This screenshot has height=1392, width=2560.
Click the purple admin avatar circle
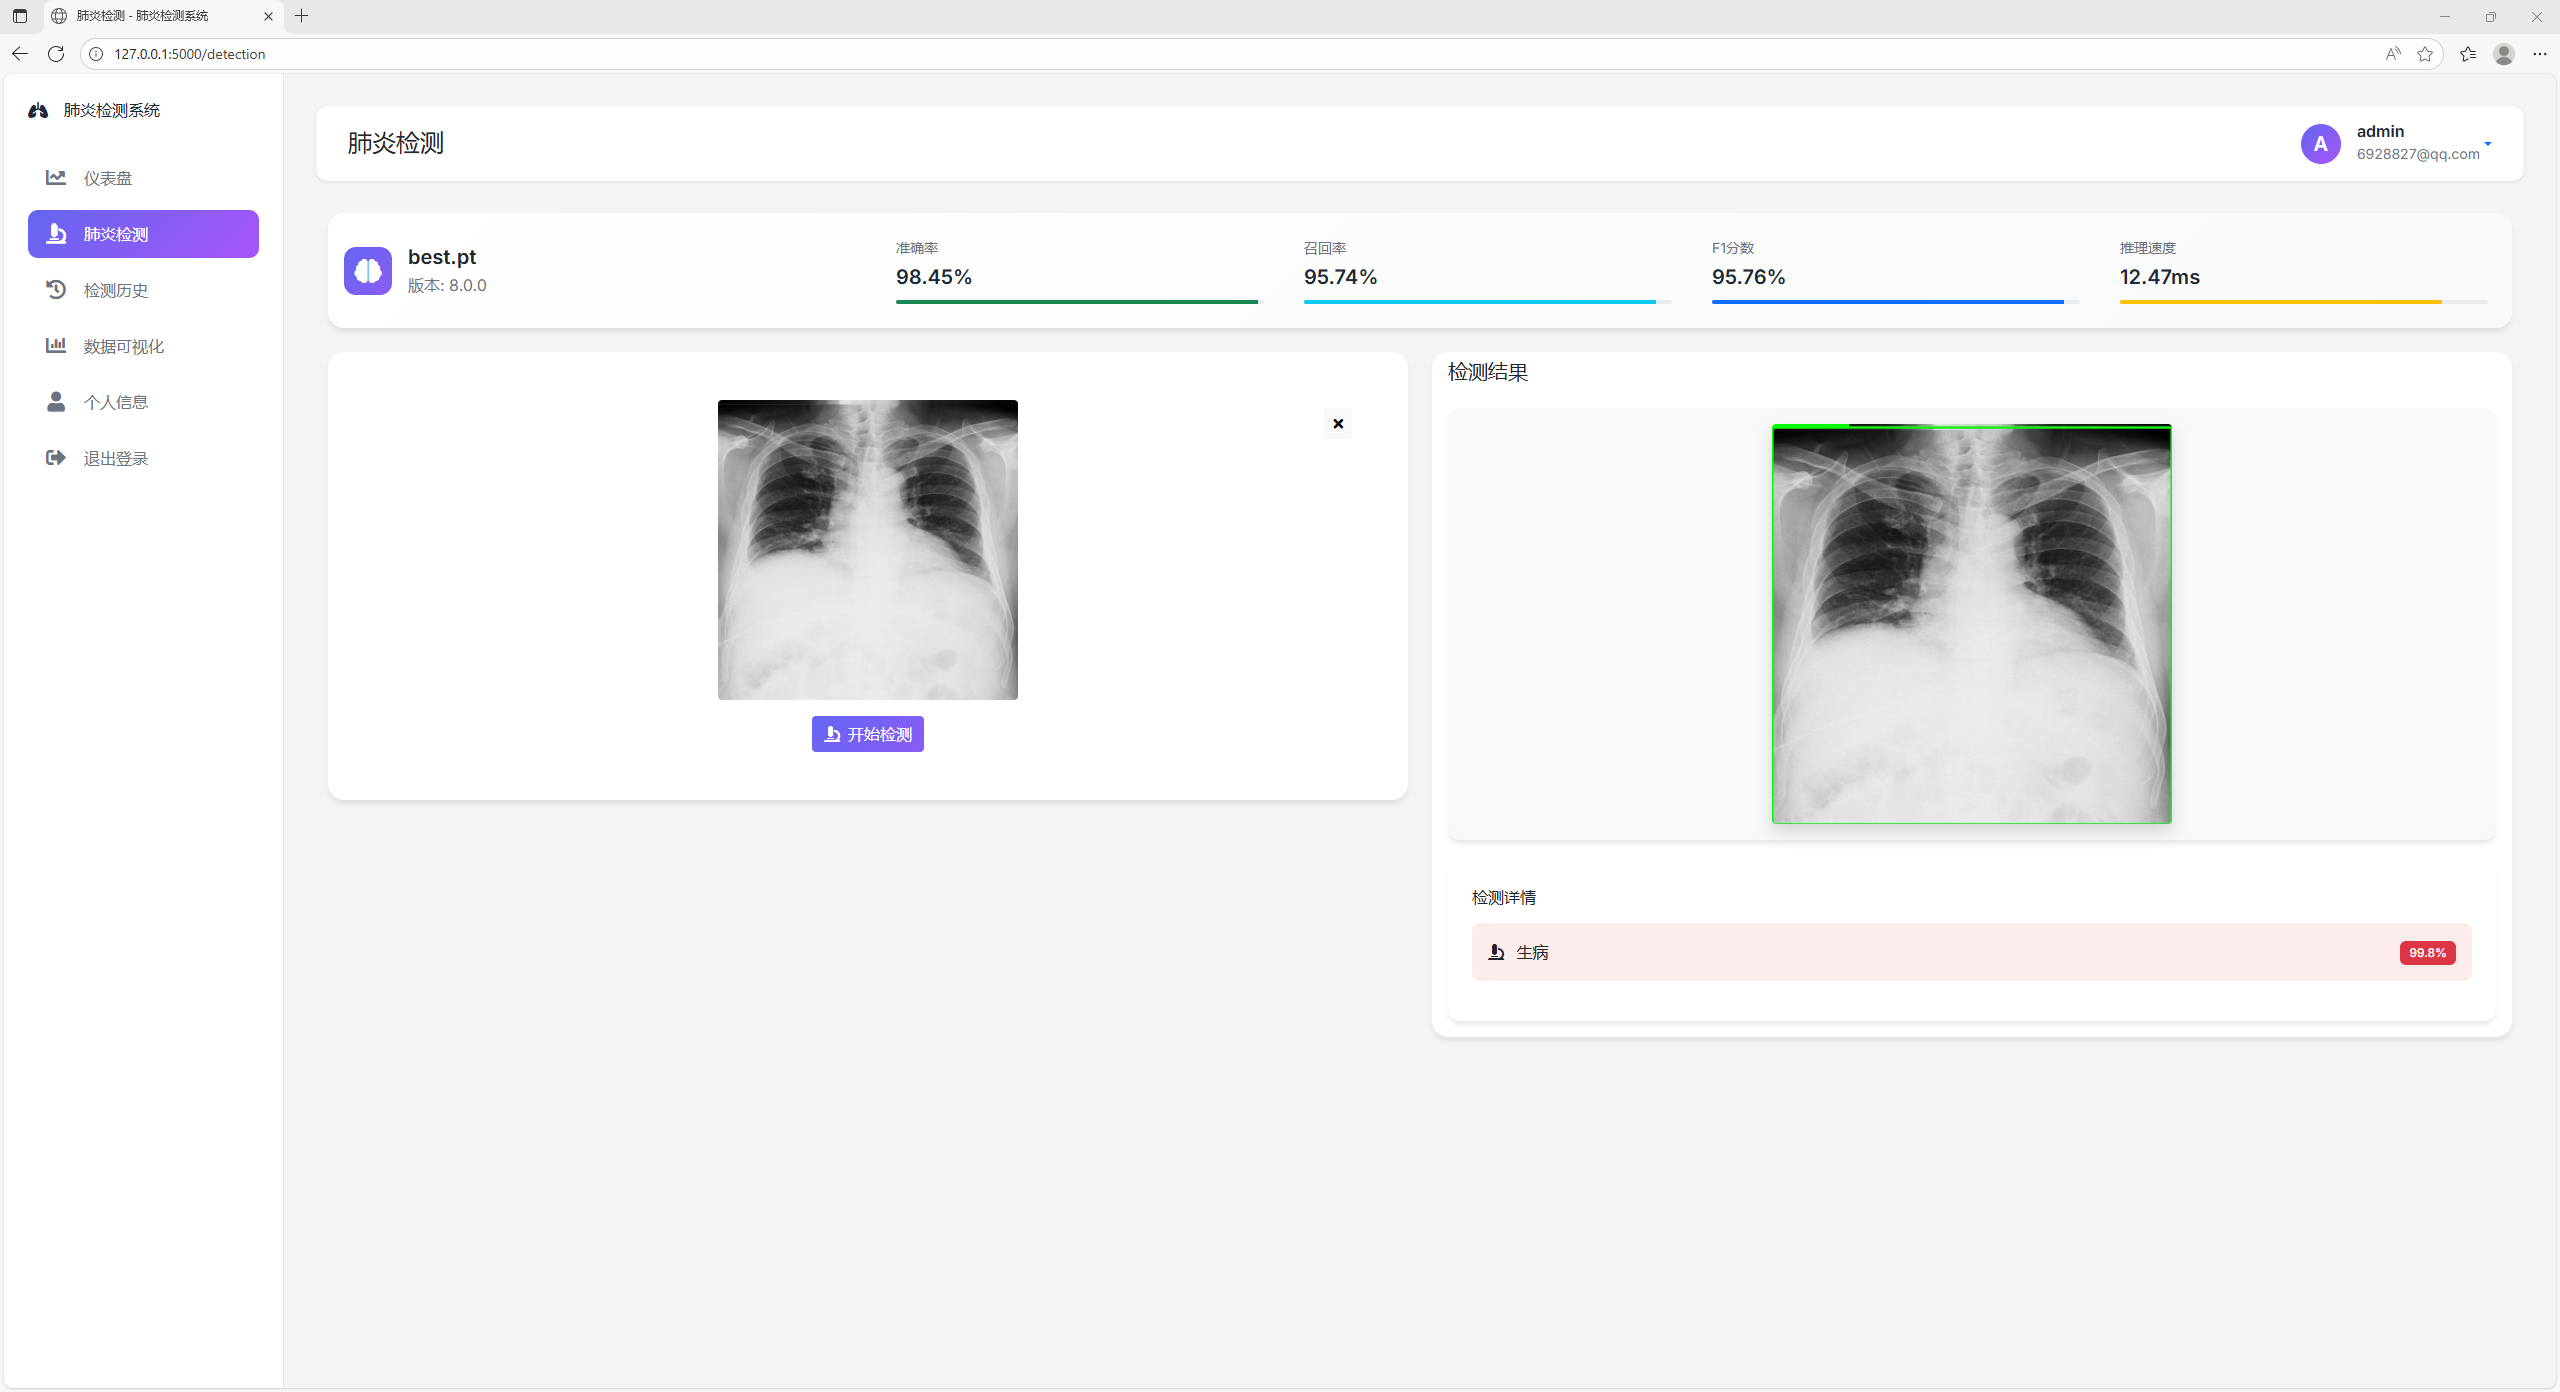2320,144
